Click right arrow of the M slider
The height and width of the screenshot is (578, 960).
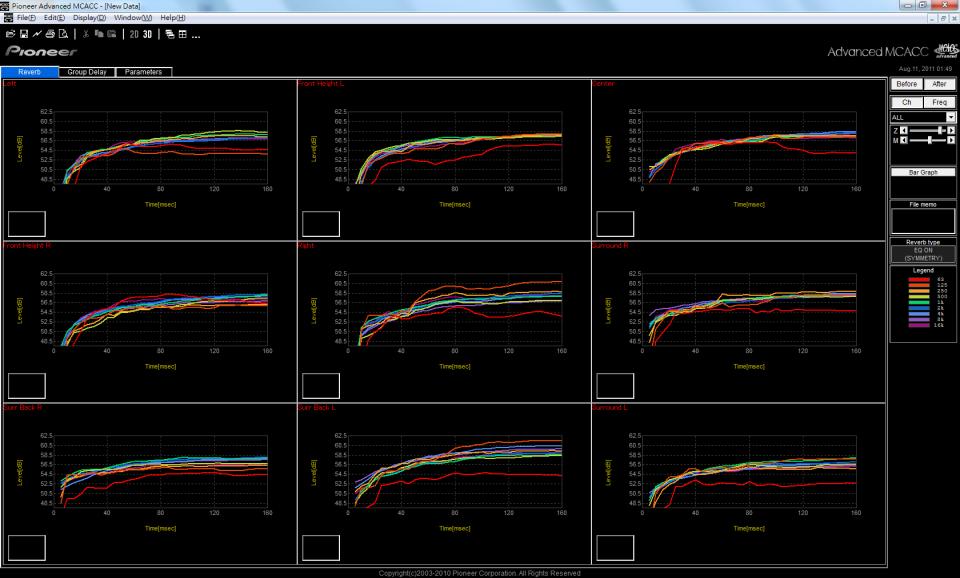point(951,140)
